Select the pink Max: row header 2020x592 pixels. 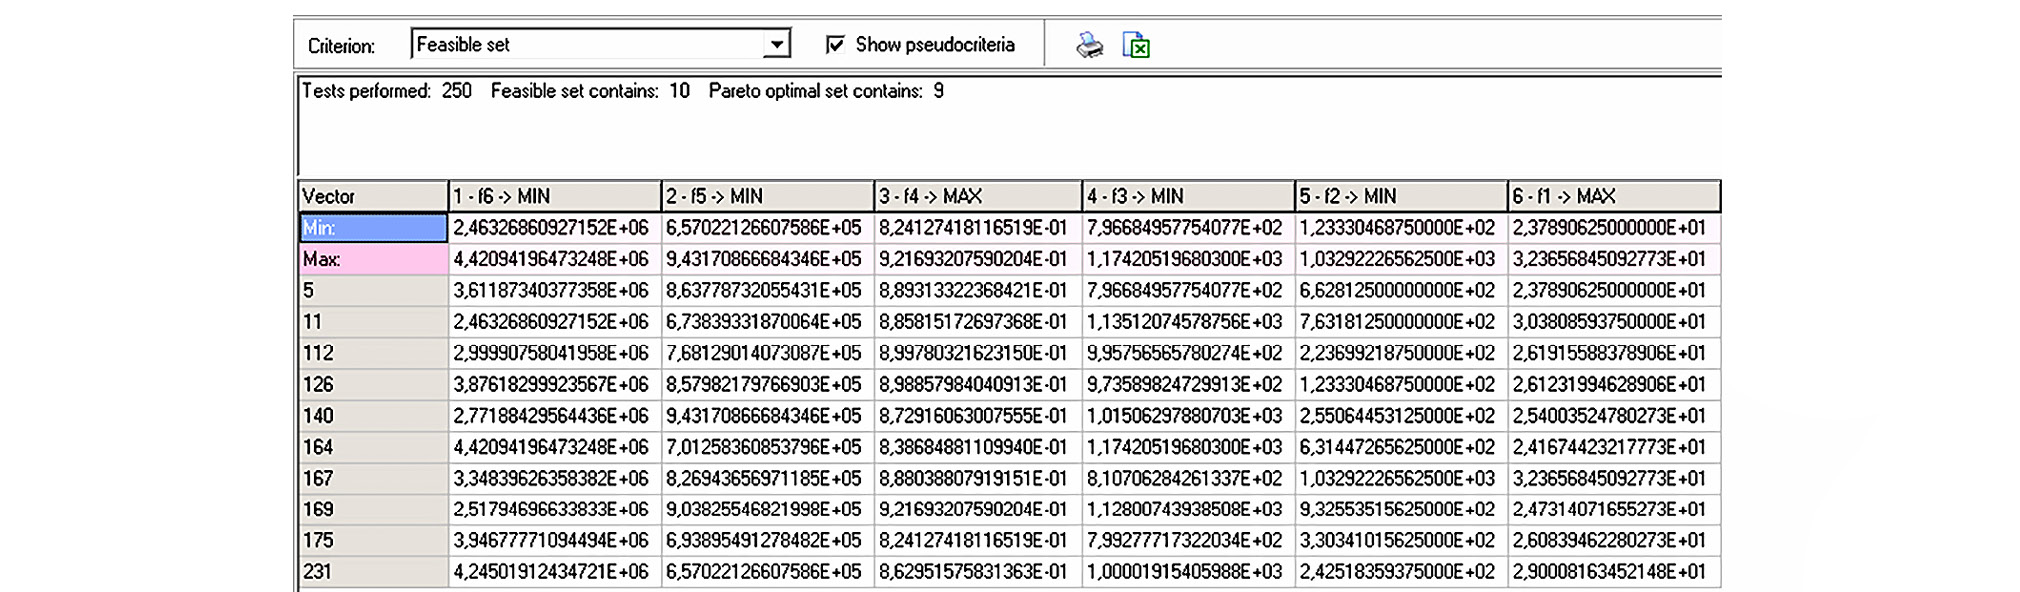coord(372,259)
